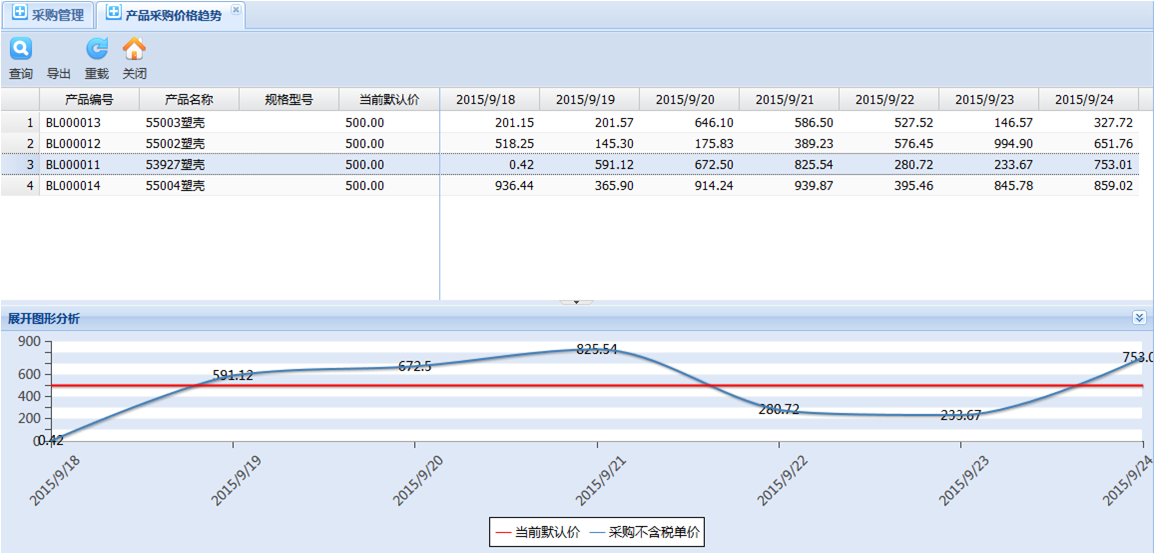Click the 规格型号 column header
The image size is (1155, 554).
289,100
